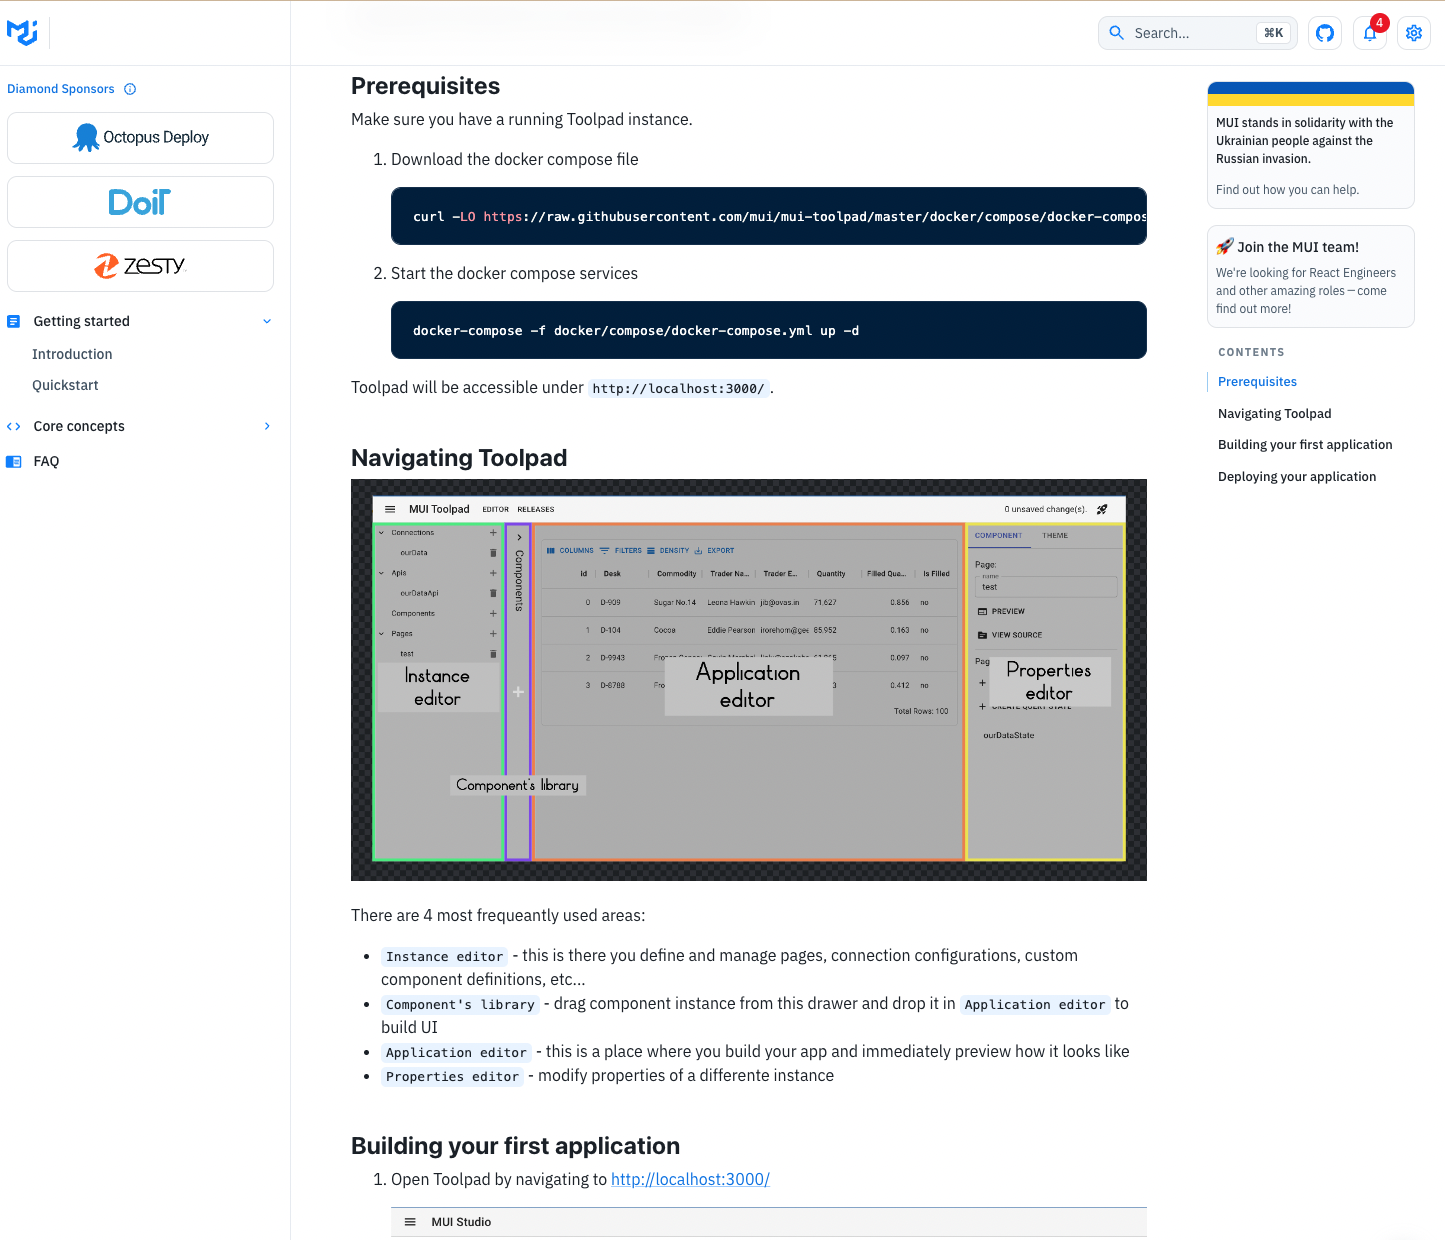Jump to Building your first application in contents

[x=1305, y=445]
